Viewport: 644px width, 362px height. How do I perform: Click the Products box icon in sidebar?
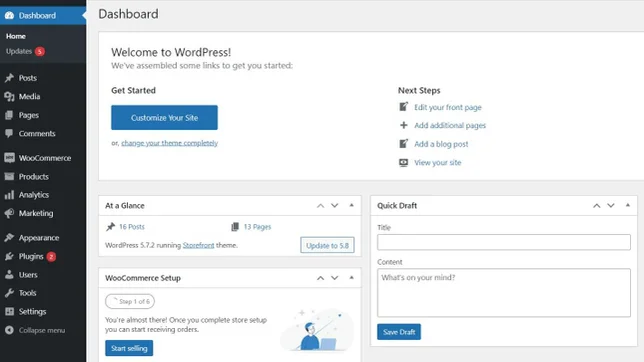tap(9, 177)
